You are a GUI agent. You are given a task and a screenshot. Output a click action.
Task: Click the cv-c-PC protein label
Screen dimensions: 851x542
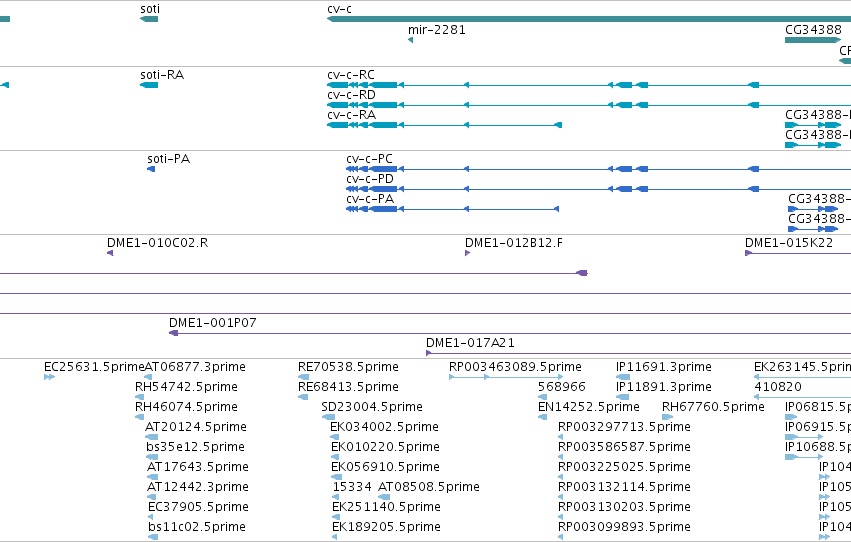(369, 158)
